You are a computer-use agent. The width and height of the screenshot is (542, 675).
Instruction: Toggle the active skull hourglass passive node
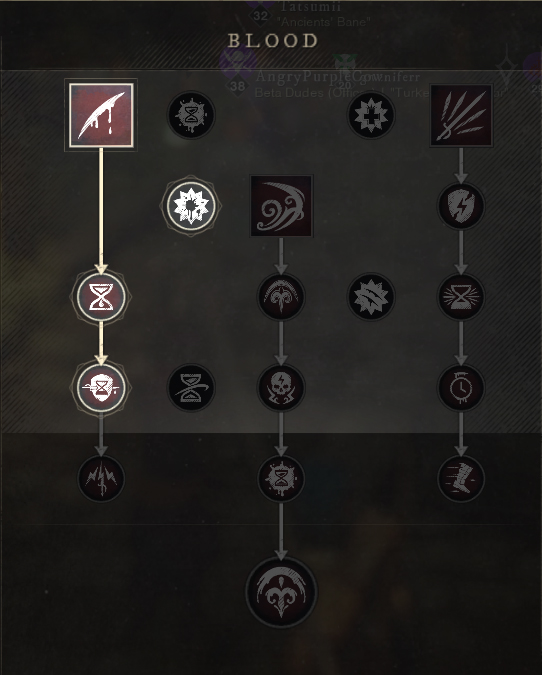(101, 387)
